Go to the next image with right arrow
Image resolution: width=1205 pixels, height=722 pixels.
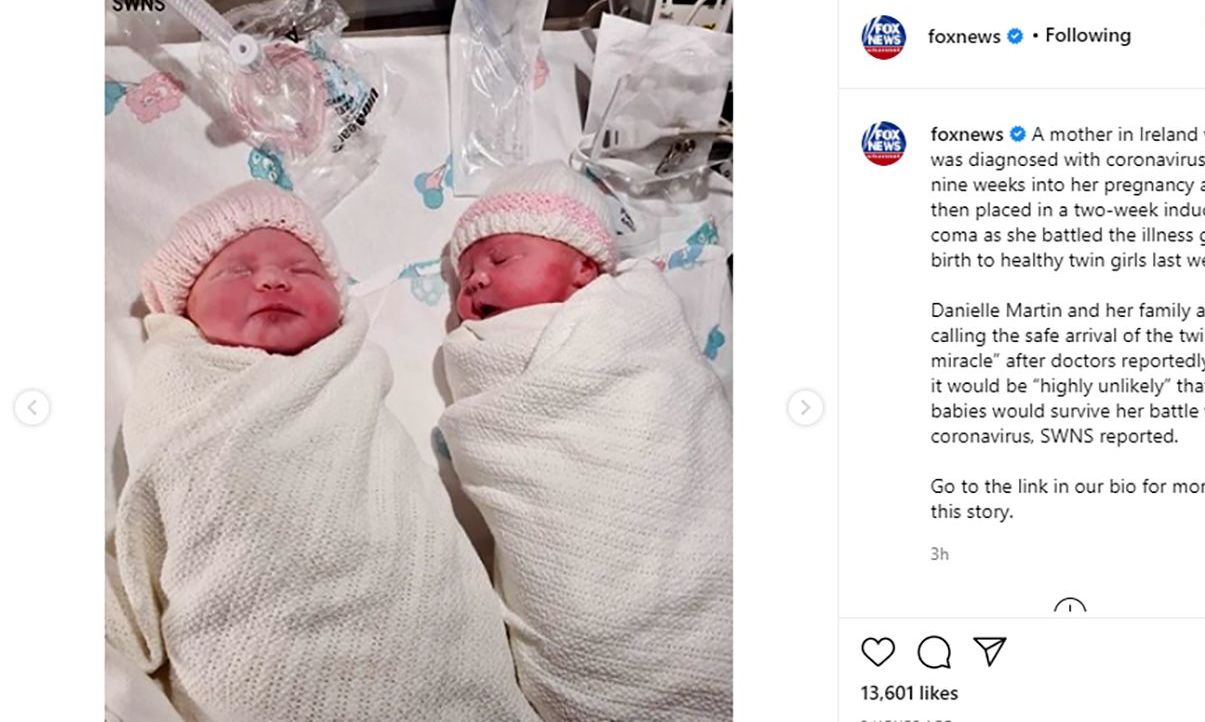pyautogui.click(x=805, y=407)
